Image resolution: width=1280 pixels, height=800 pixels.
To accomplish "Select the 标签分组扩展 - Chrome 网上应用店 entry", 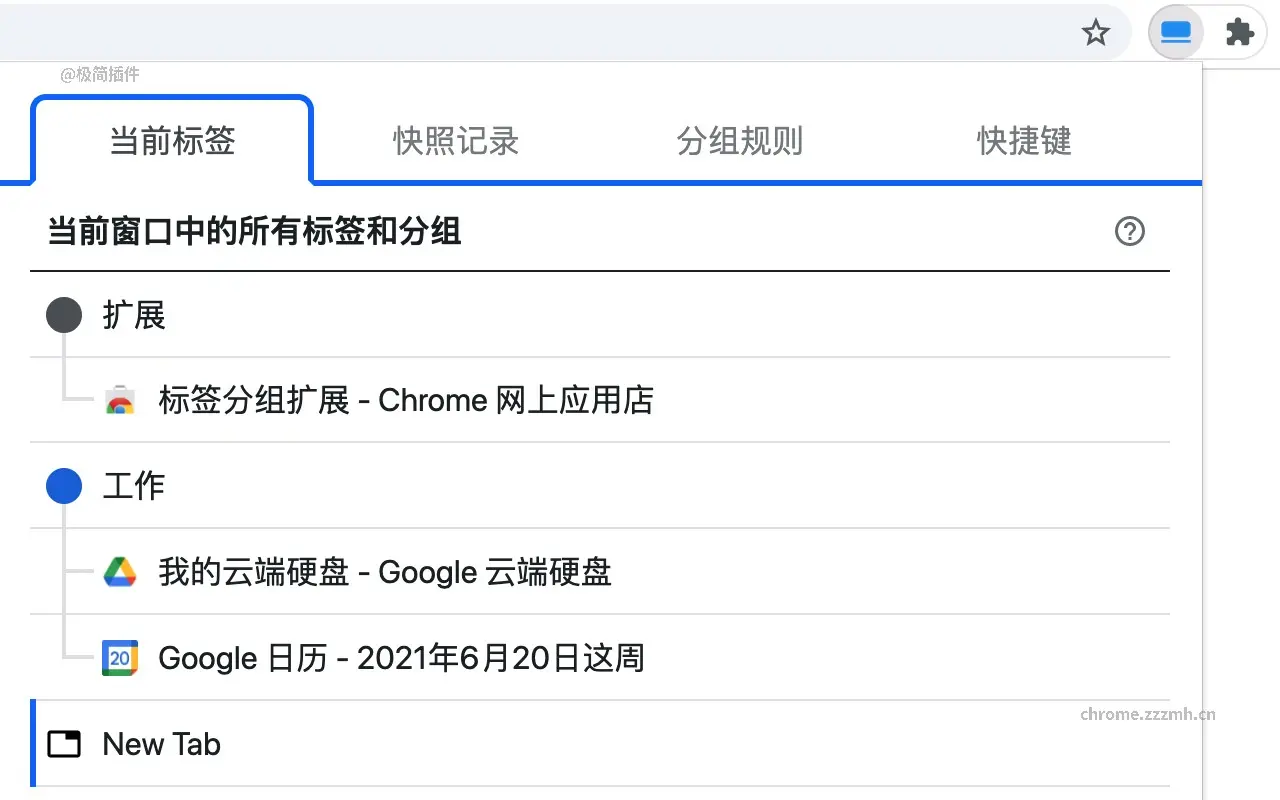I will pyautogui.click(x=404, y=399).
